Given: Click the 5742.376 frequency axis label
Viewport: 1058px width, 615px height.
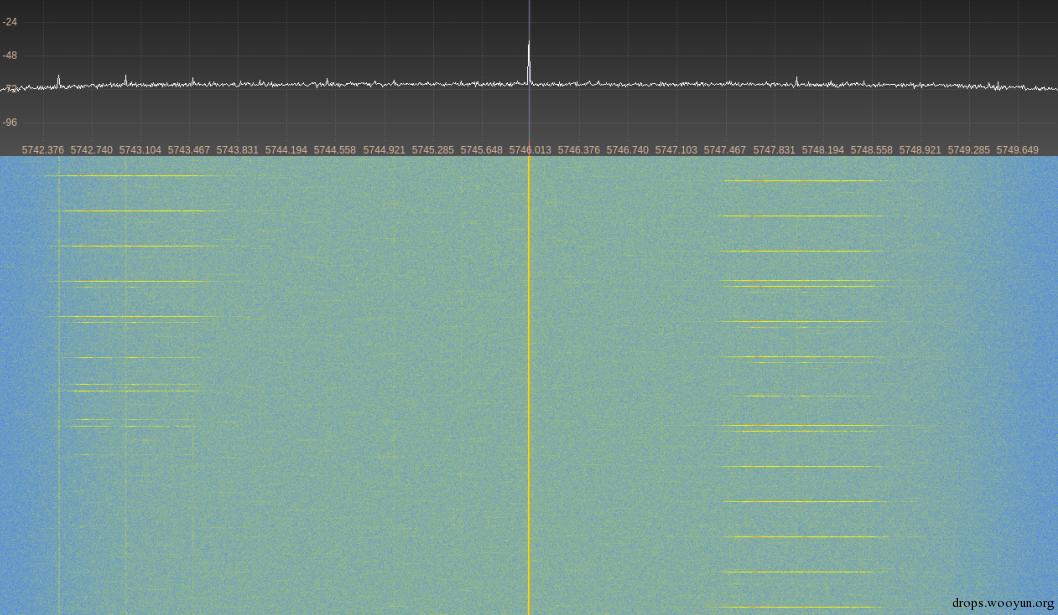Looking at the screenshot, I should pos(43,150).
